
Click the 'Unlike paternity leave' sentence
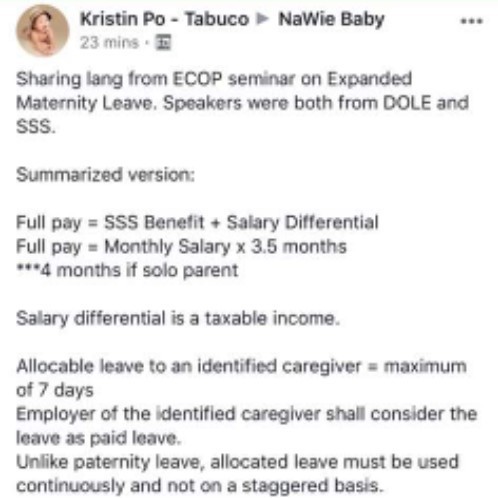[x=238, y=462]
